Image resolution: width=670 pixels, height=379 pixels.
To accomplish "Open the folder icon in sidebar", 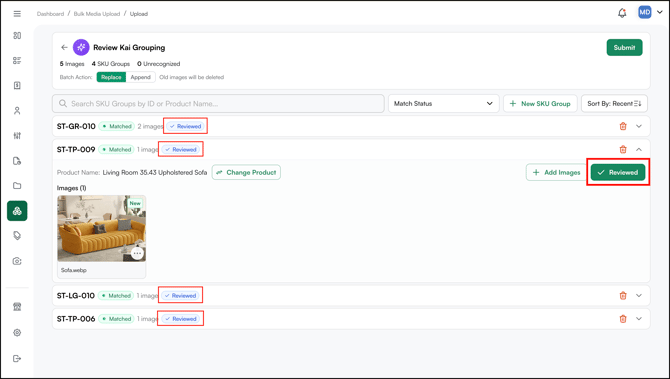I will [x=17, y=185].
